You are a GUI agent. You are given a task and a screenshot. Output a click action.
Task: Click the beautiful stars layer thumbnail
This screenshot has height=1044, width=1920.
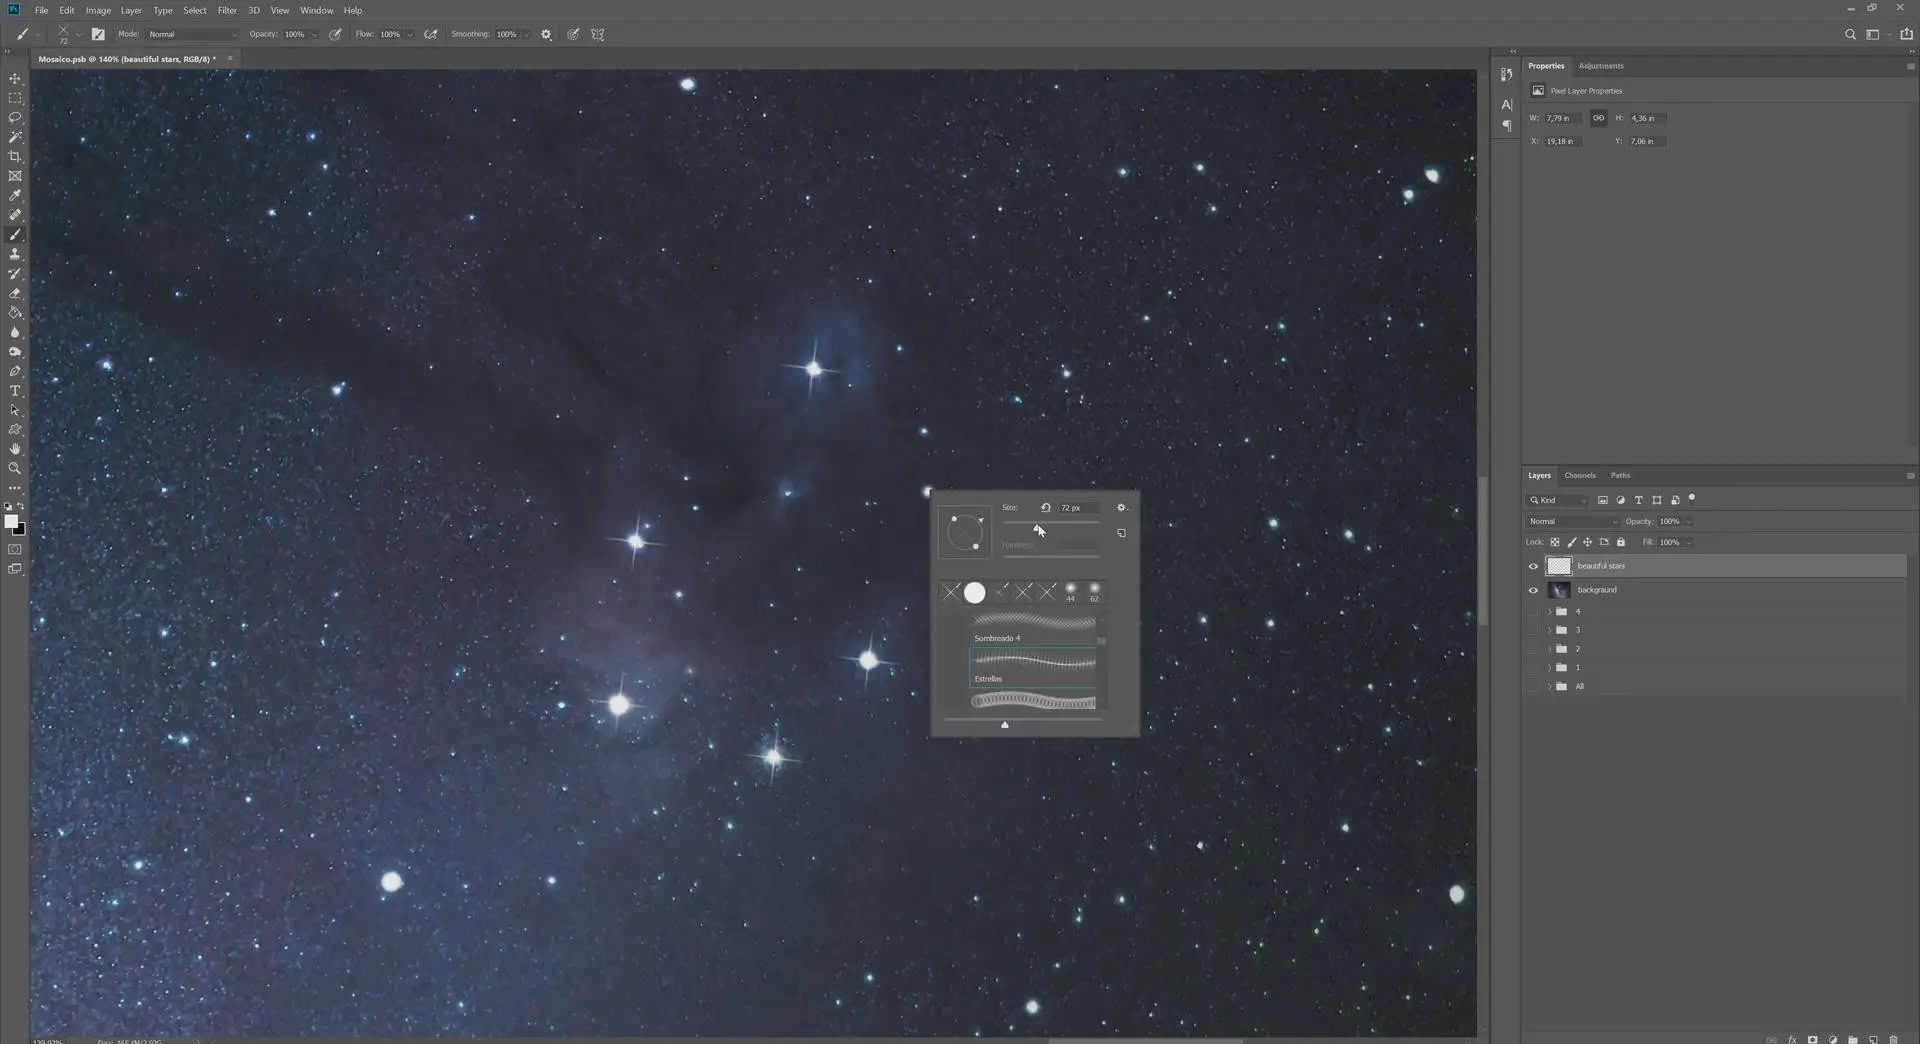[1559, 566]
